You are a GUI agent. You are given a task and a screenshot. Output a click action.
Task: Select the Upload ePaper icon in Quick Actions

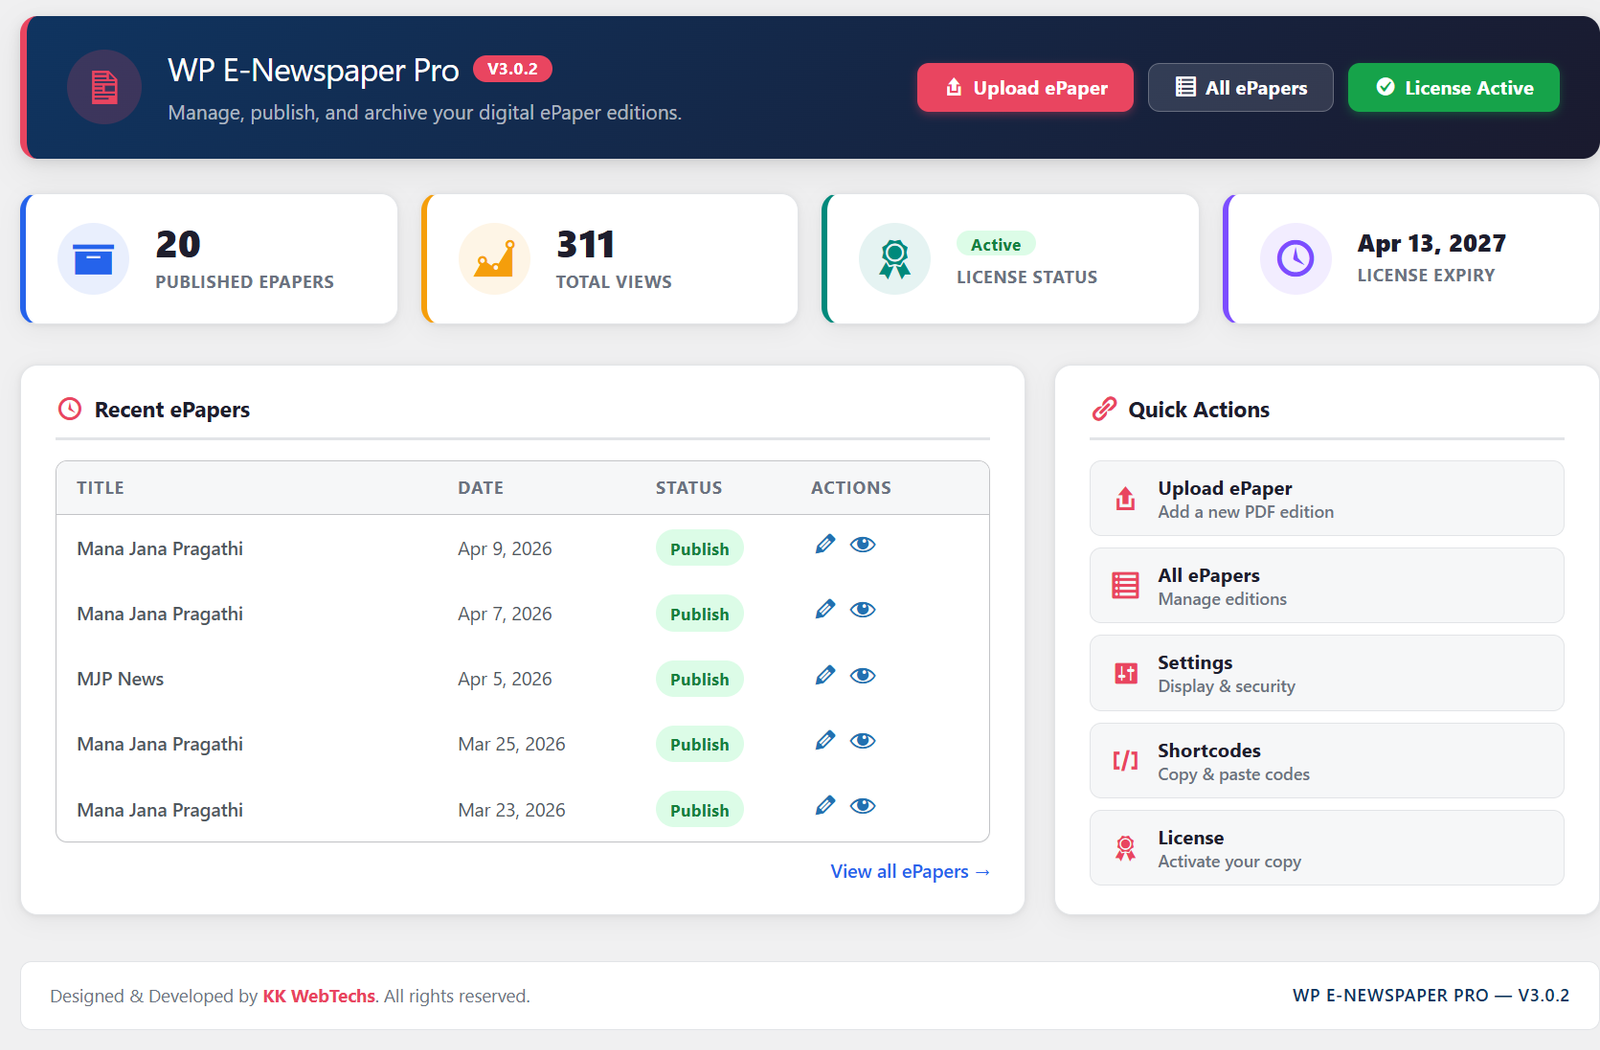click(x=1125, y=498)
